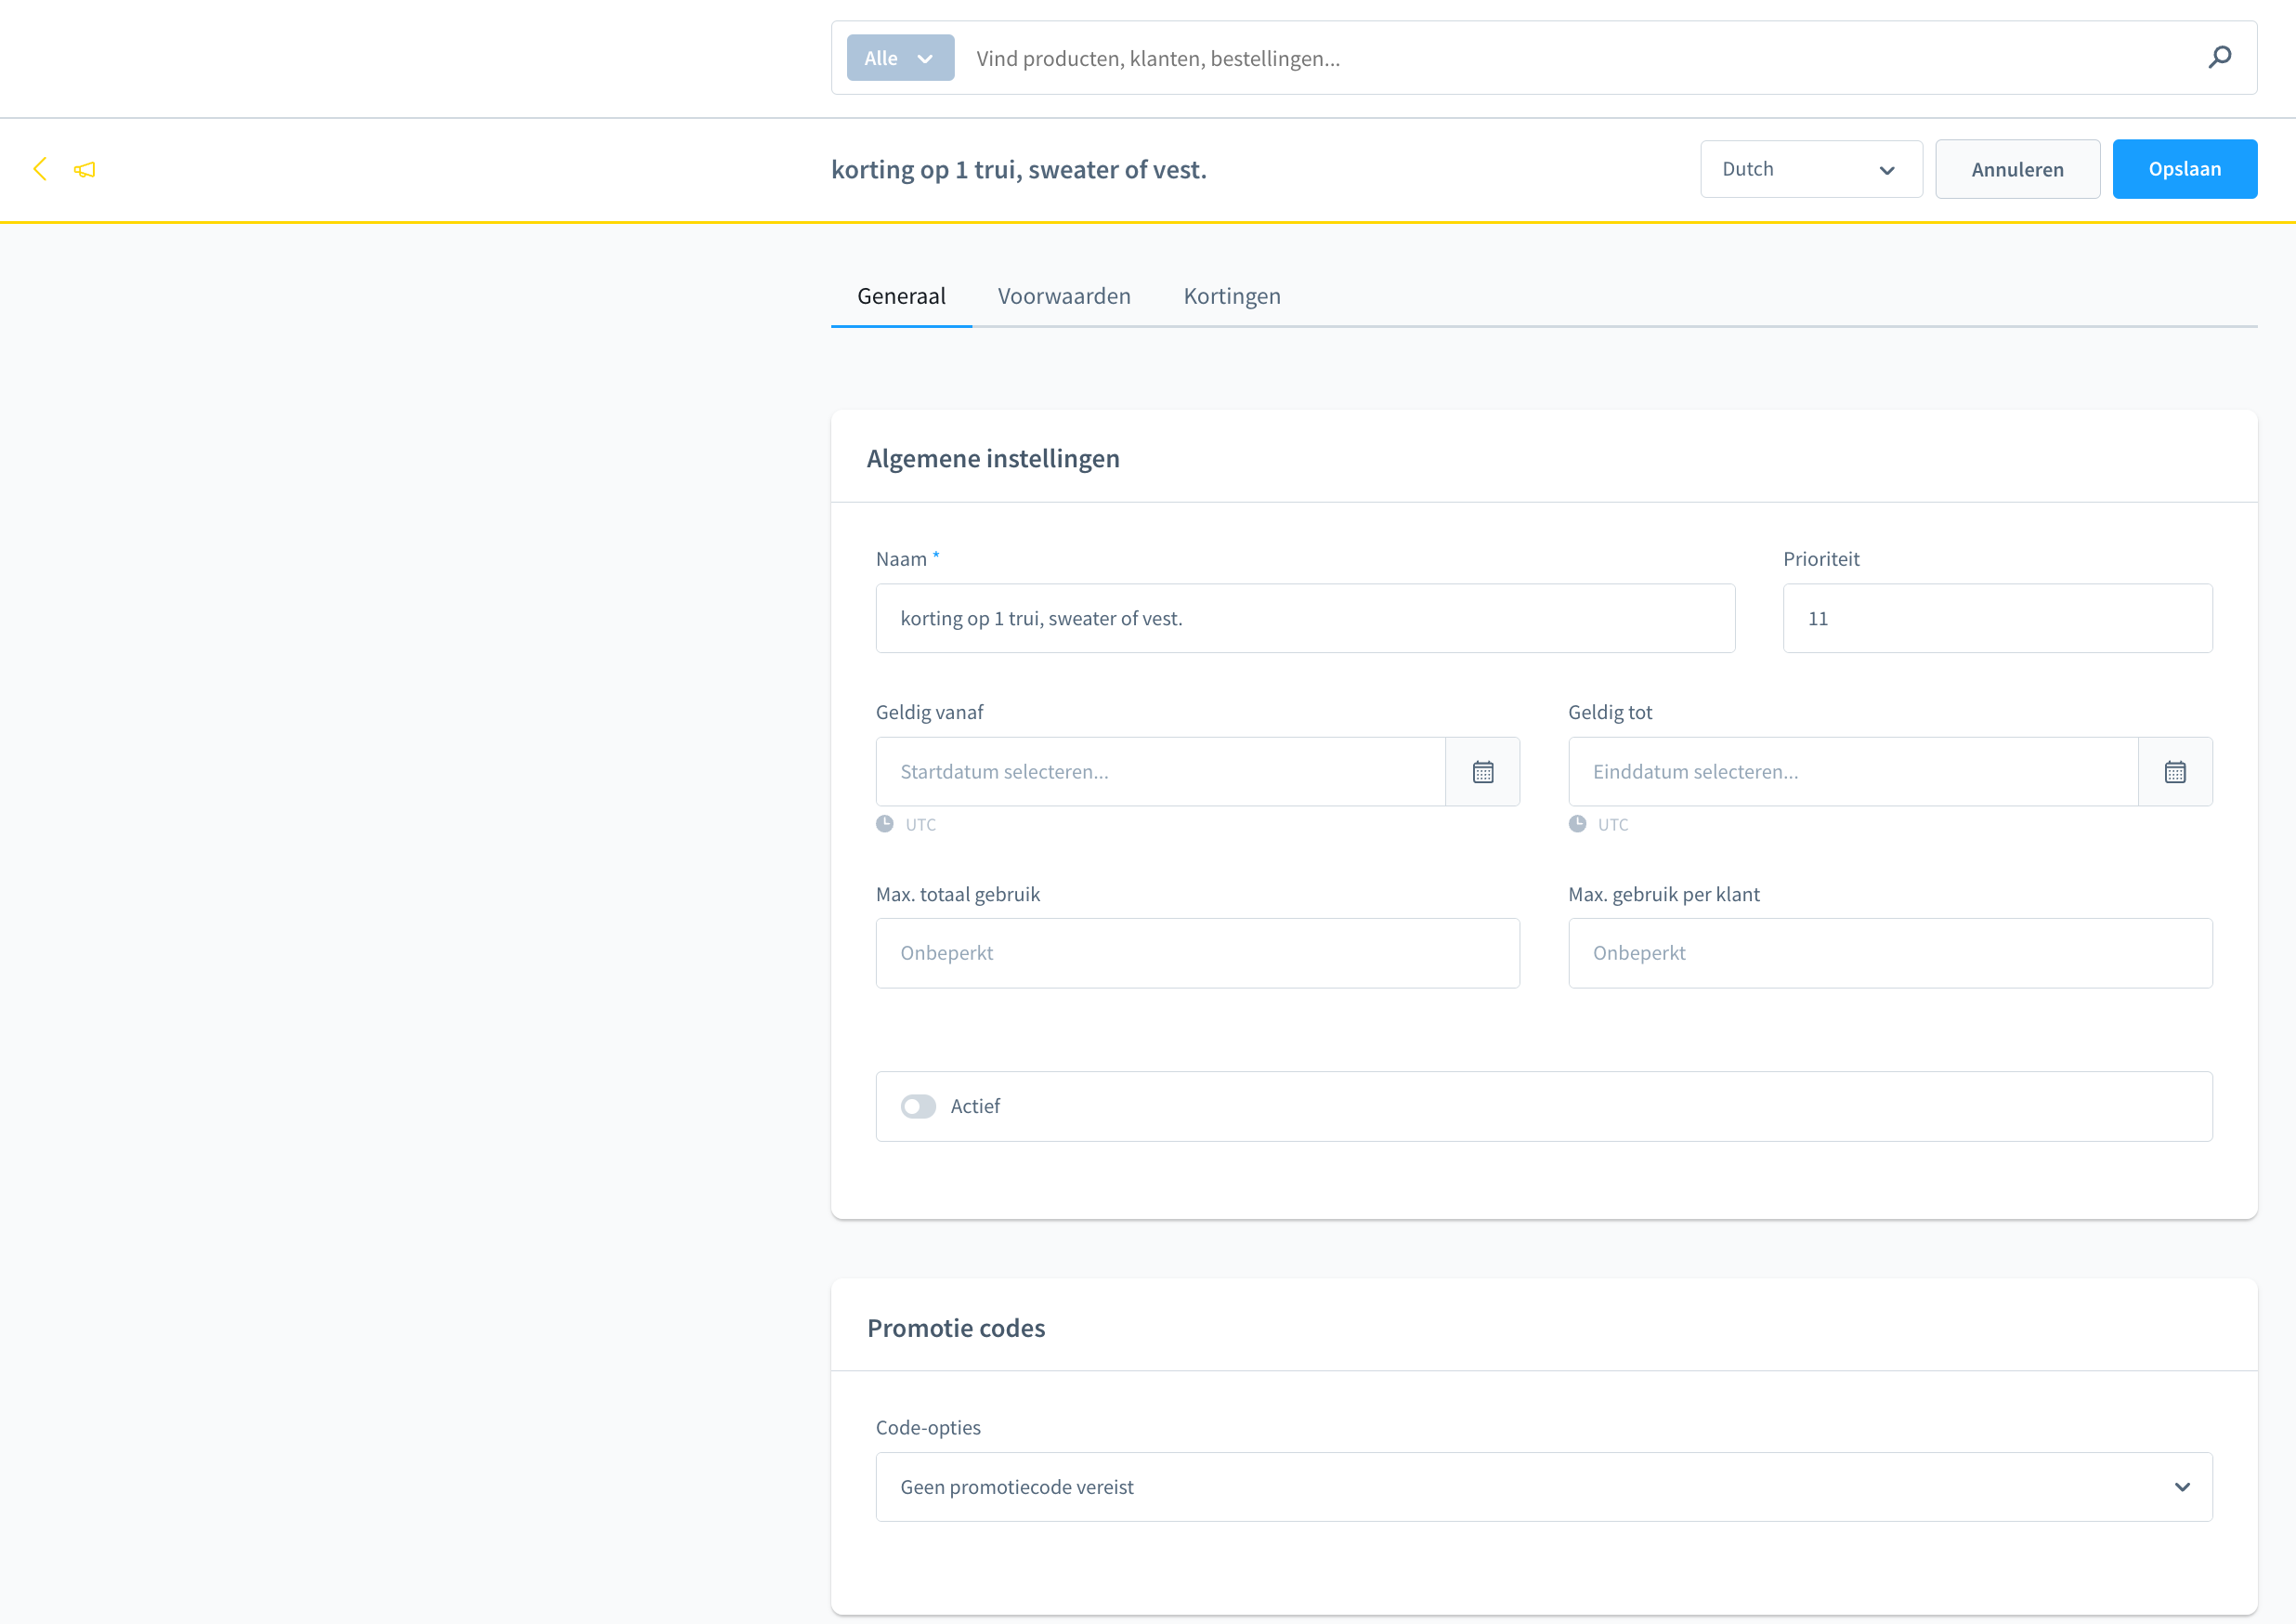Click the magnifying glass search icon

pos(2220,58)
